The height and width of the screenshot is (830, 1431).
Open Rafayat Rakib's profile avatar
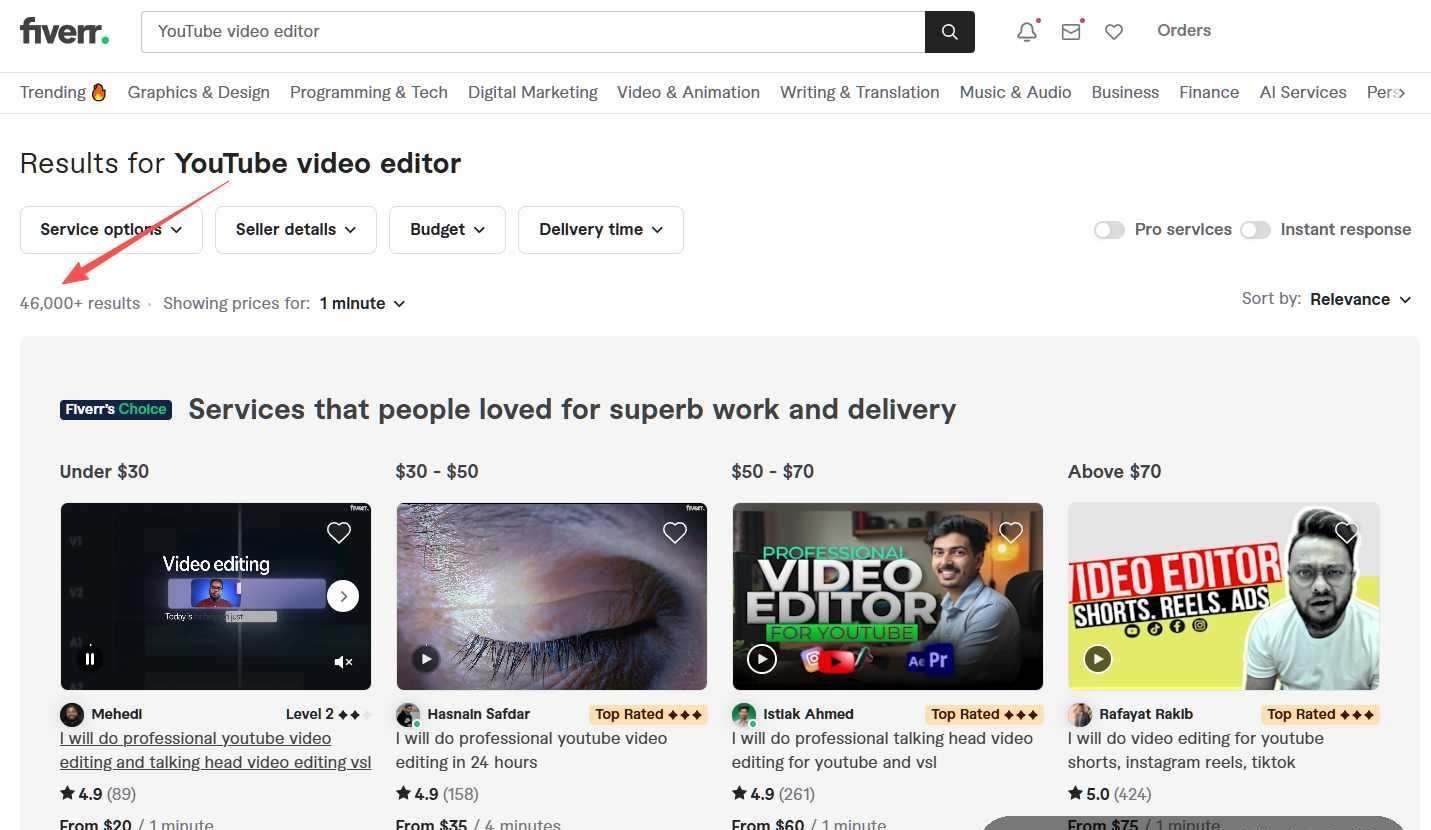[1080, 714]
